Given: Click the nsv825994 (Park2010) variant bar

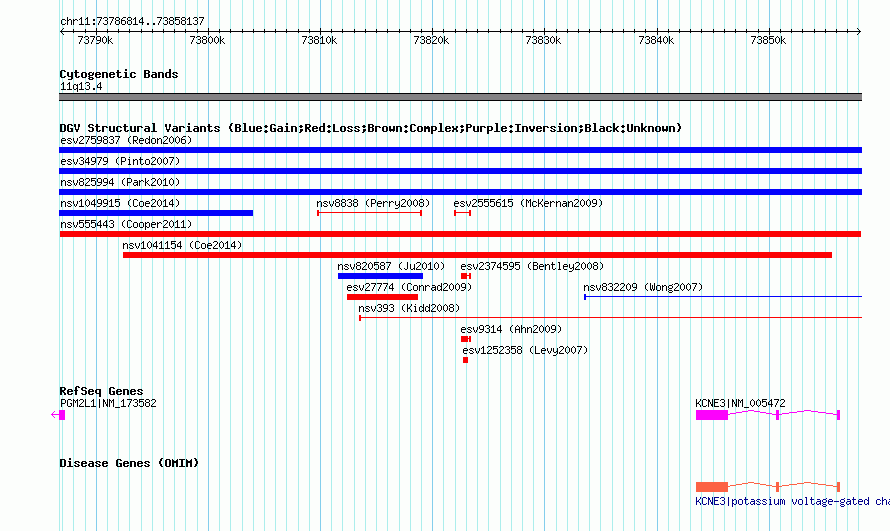Looking at the screenshot, I should pyautogui.click(x=460, y=192).
